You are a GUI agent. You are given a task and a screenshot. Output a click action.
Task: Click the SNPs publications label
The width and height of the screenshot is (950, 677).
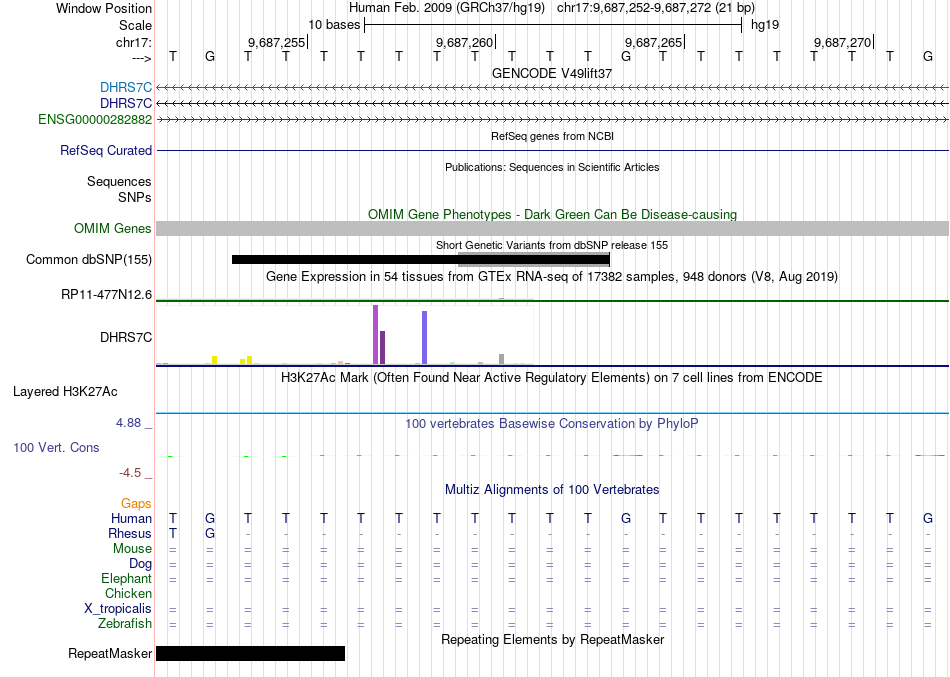[135, 197]
